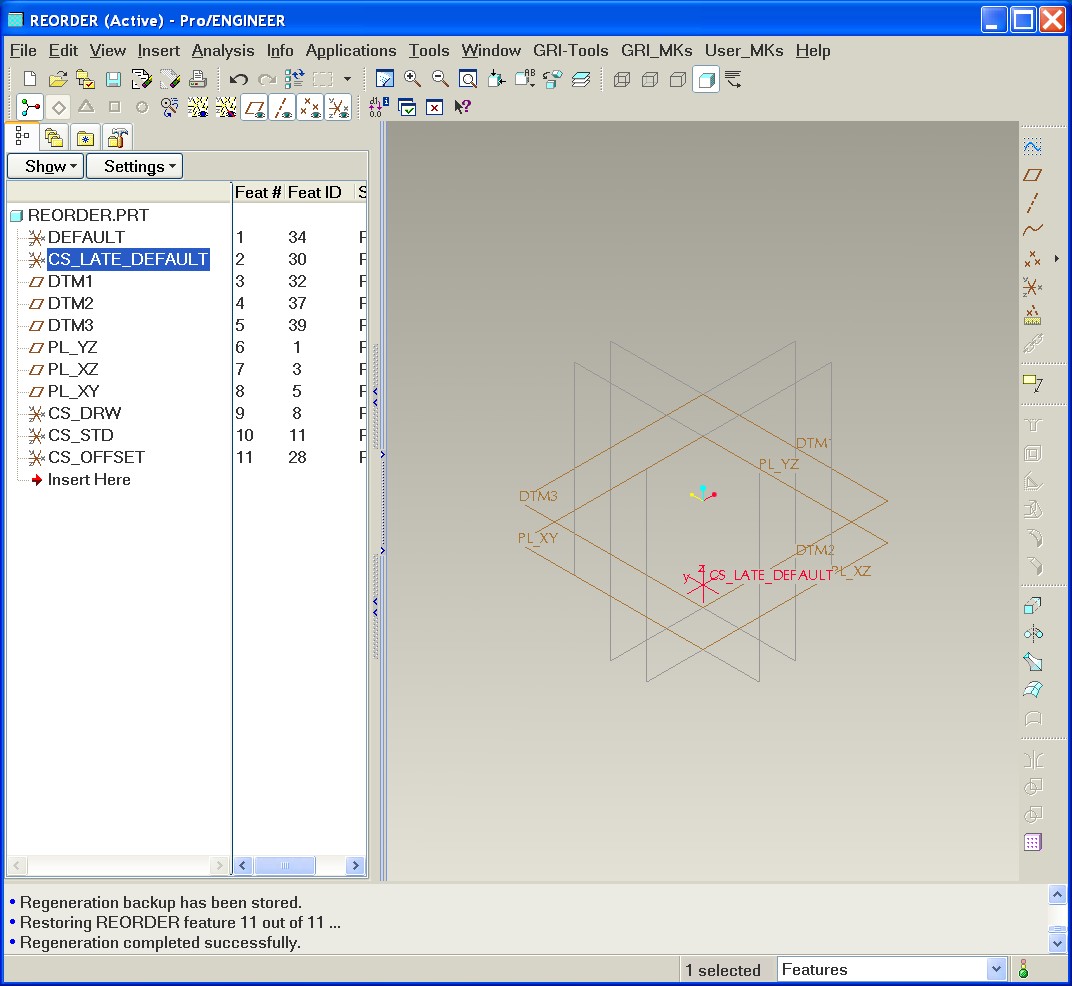Switch to hidden line display mode
The image size is (1072, 986).
(649, 79)
